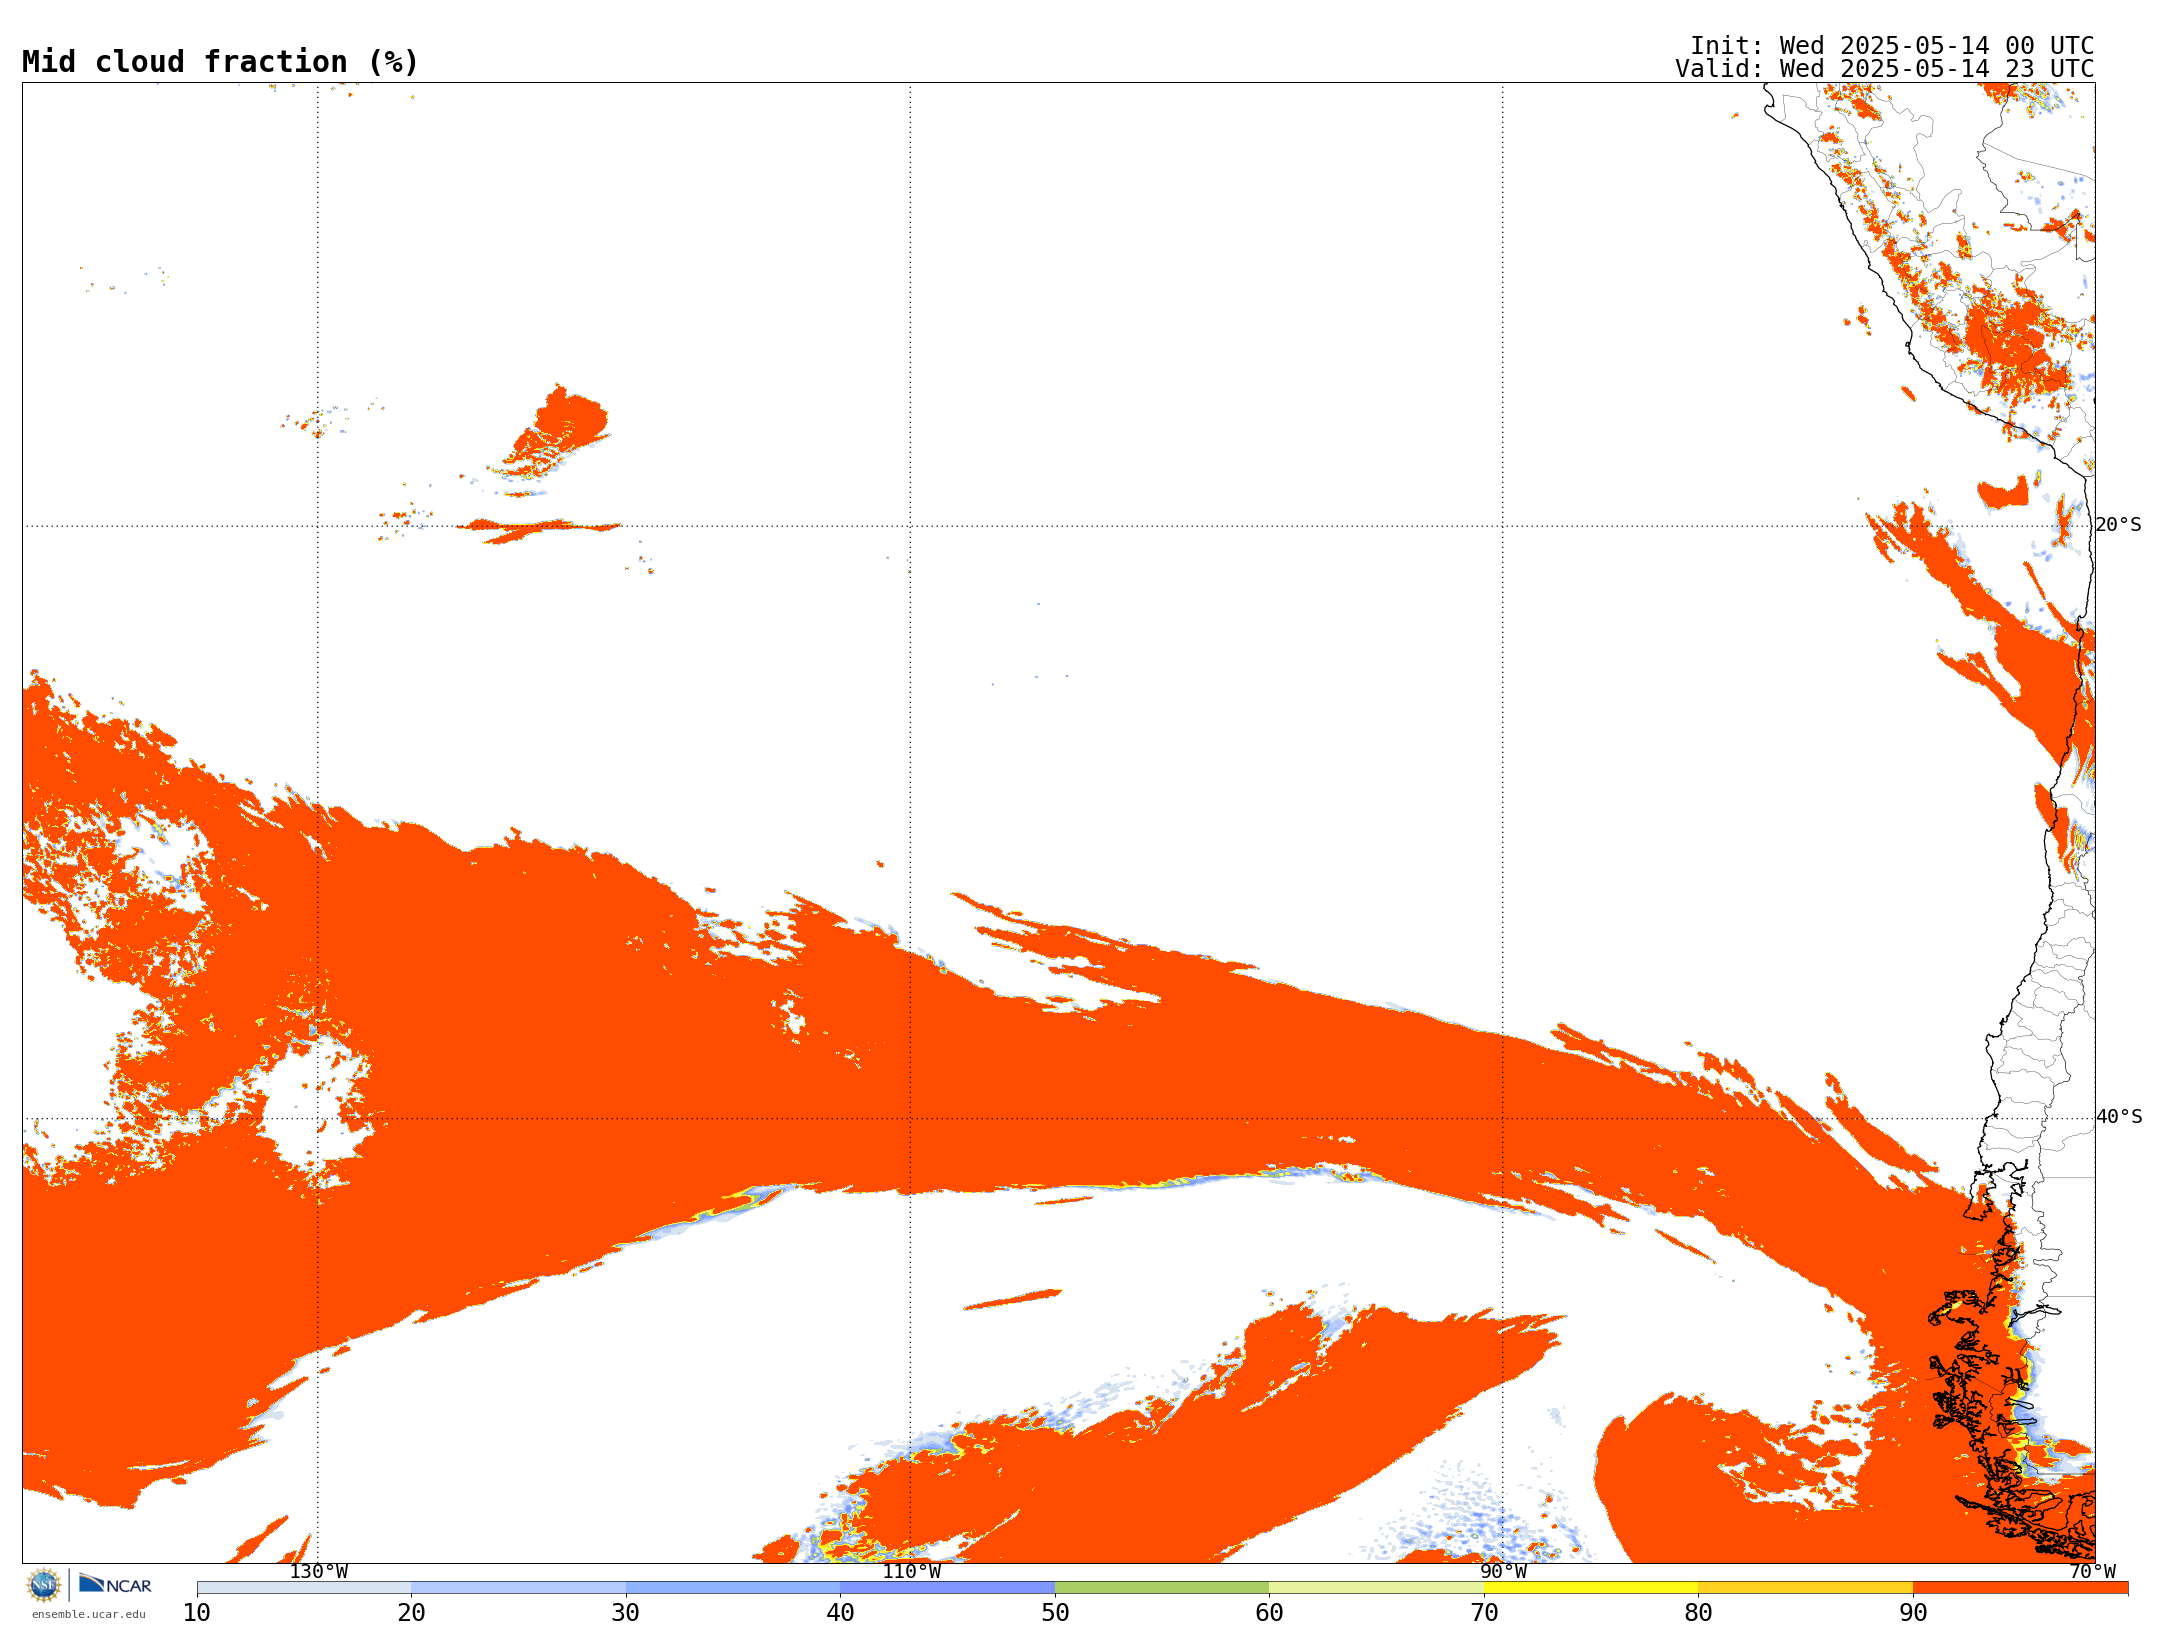Click the 40°S latitude label
The width and height of the screenshot is (2160, 1626).
(2119, 1117)
